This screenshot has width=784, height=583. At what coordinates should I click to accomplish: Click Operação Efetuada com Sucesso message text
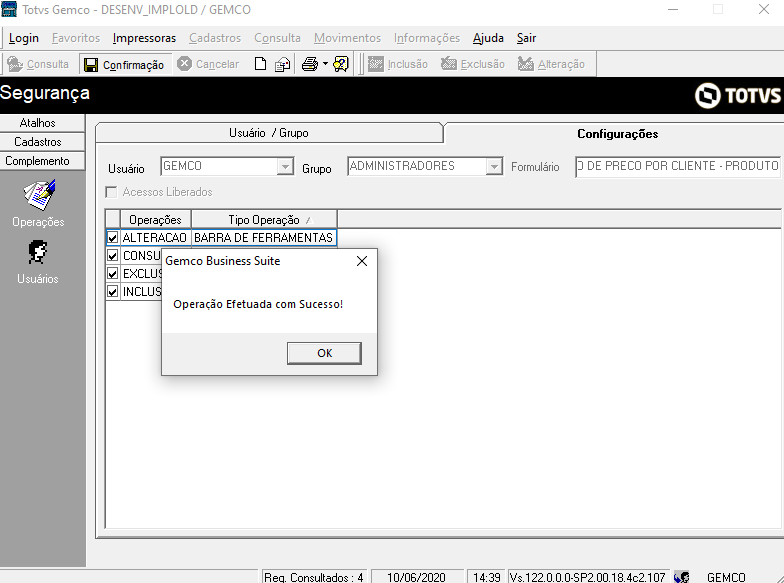tap(258, 304)
